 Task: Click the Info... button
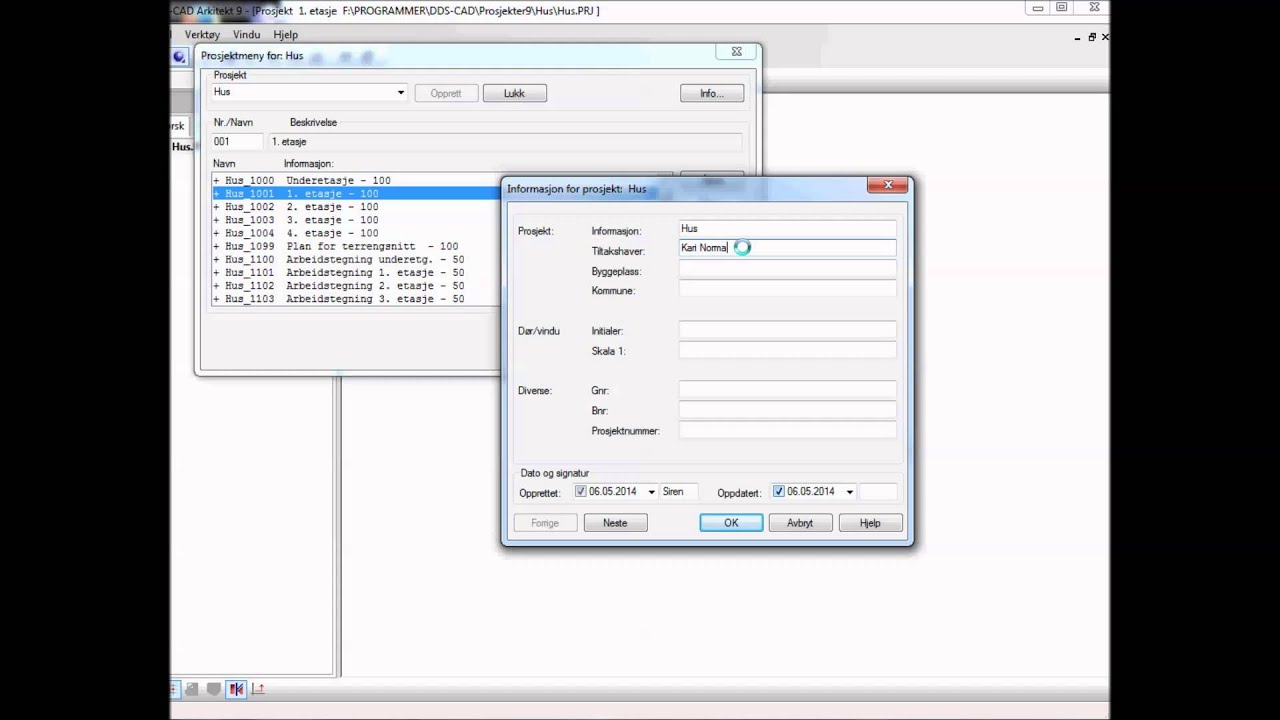click(712, 93)
